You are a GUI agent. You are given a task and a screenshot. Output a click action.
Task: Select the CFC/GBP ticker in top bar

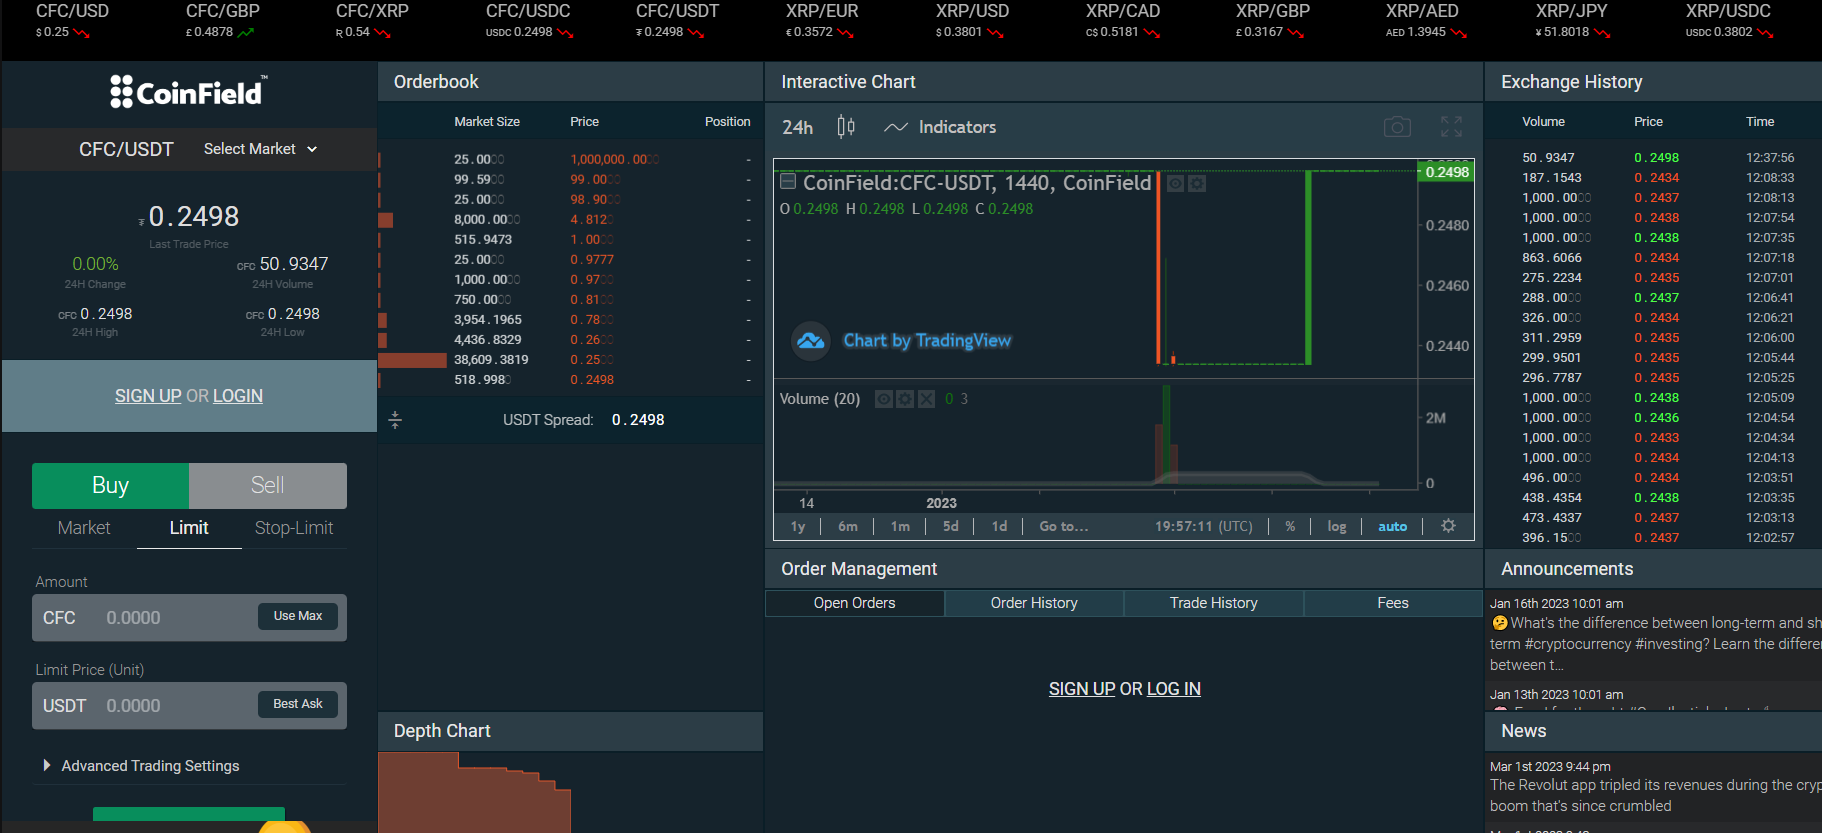click(222, 21)
